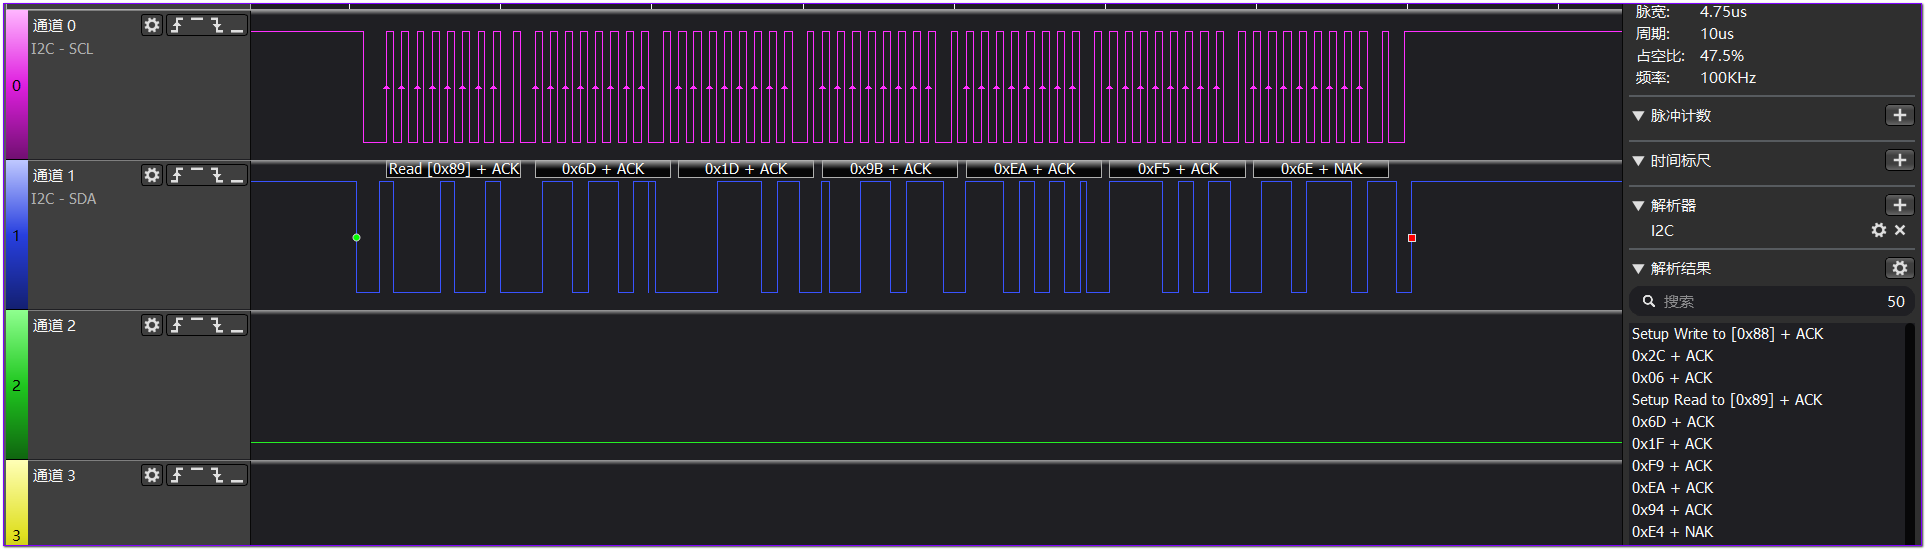Collapse the 解析器 section
This screenshot has width=1926, height=550.
pos(1638,206)
